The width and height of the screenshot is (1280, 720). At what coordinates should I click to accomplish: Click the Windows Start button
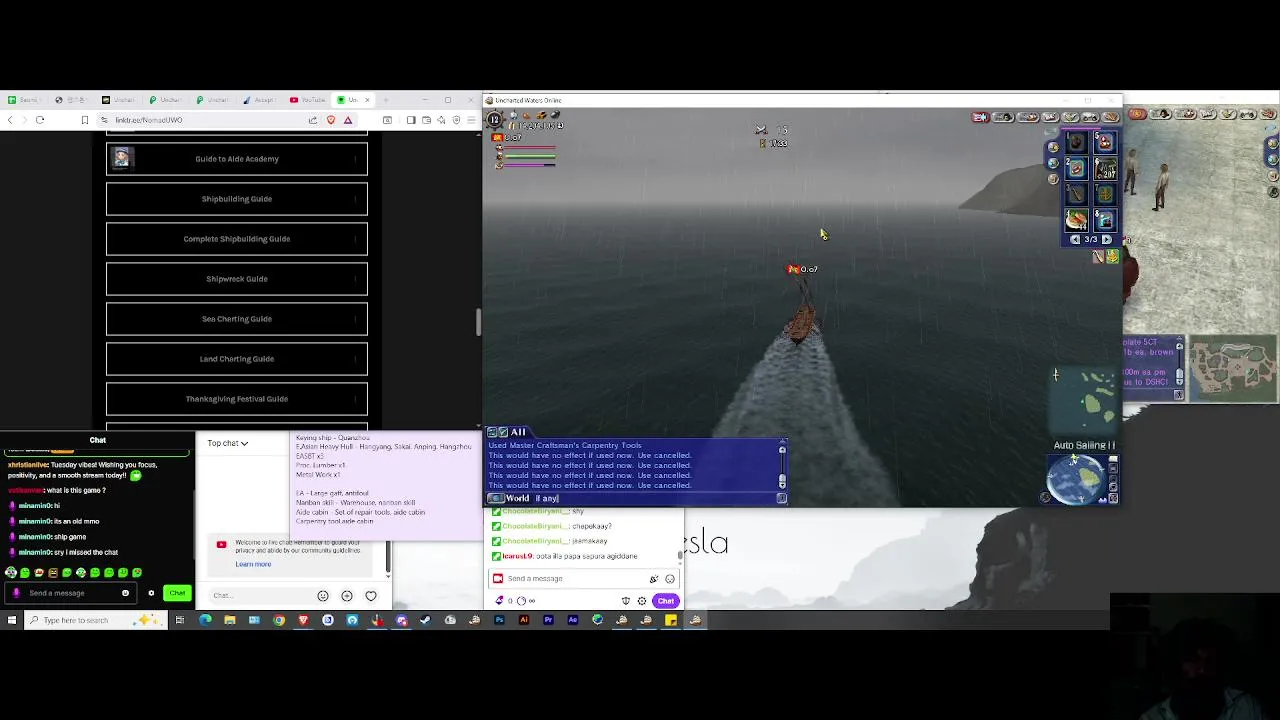pyautogui.click(x=11, y=620)
